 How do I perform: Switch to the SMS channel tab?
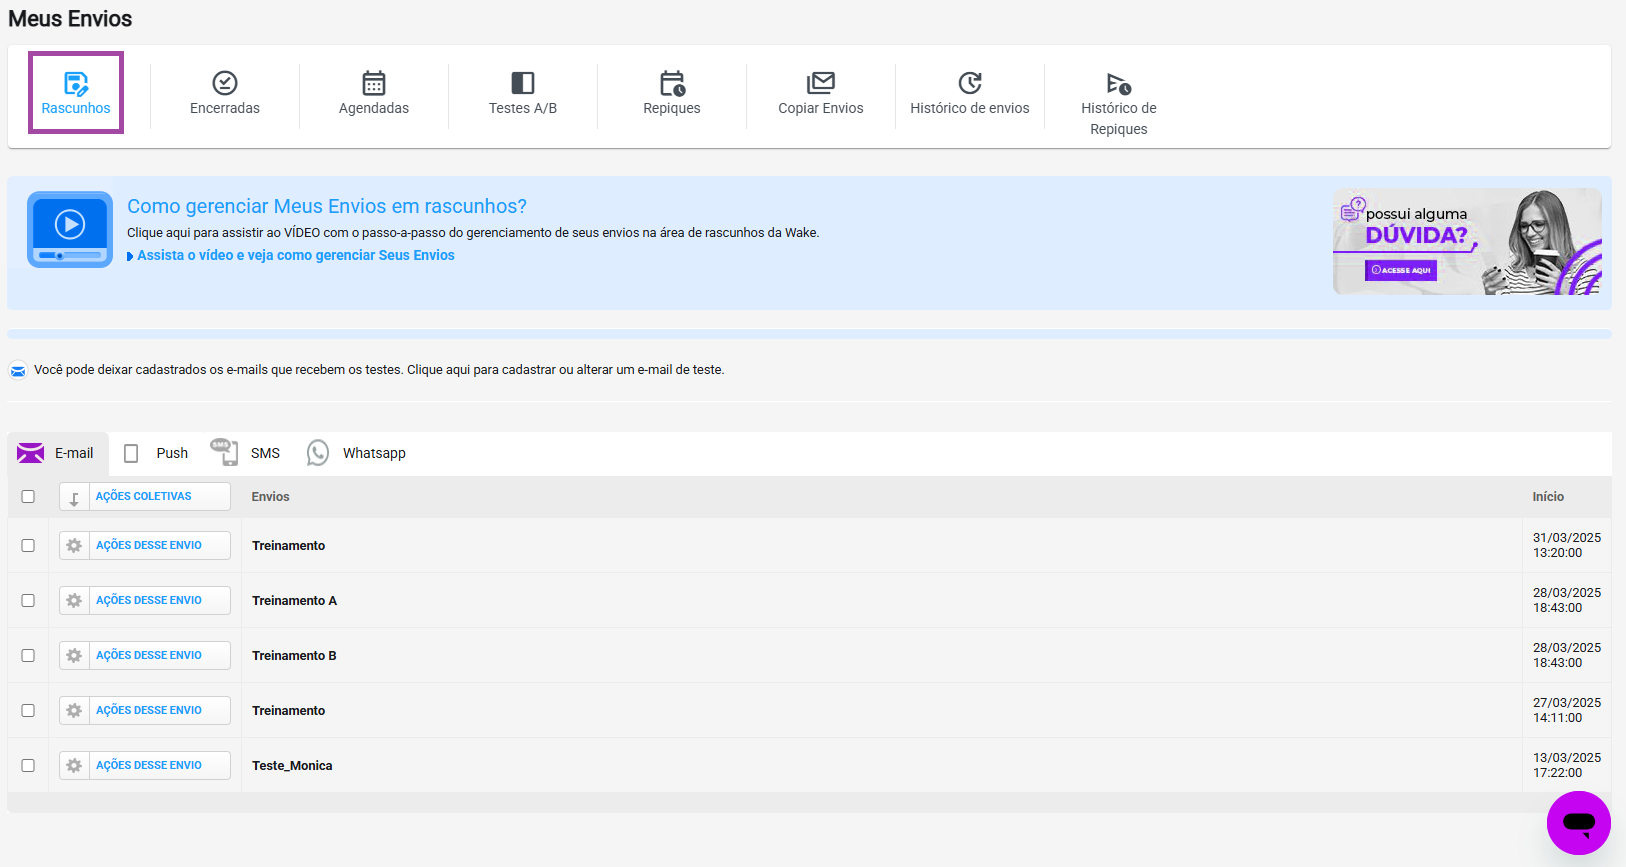pyautogui.click(x=246, y=453)
